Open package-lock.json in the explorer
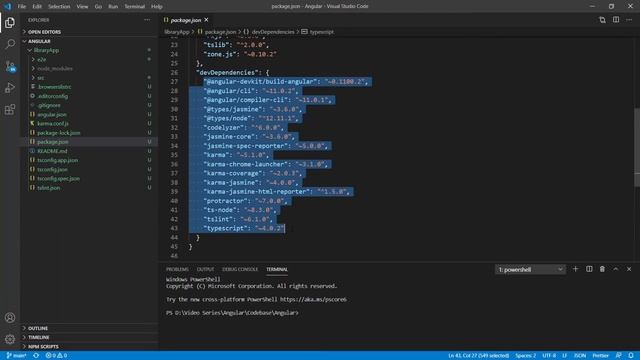 tap(89, 133)
